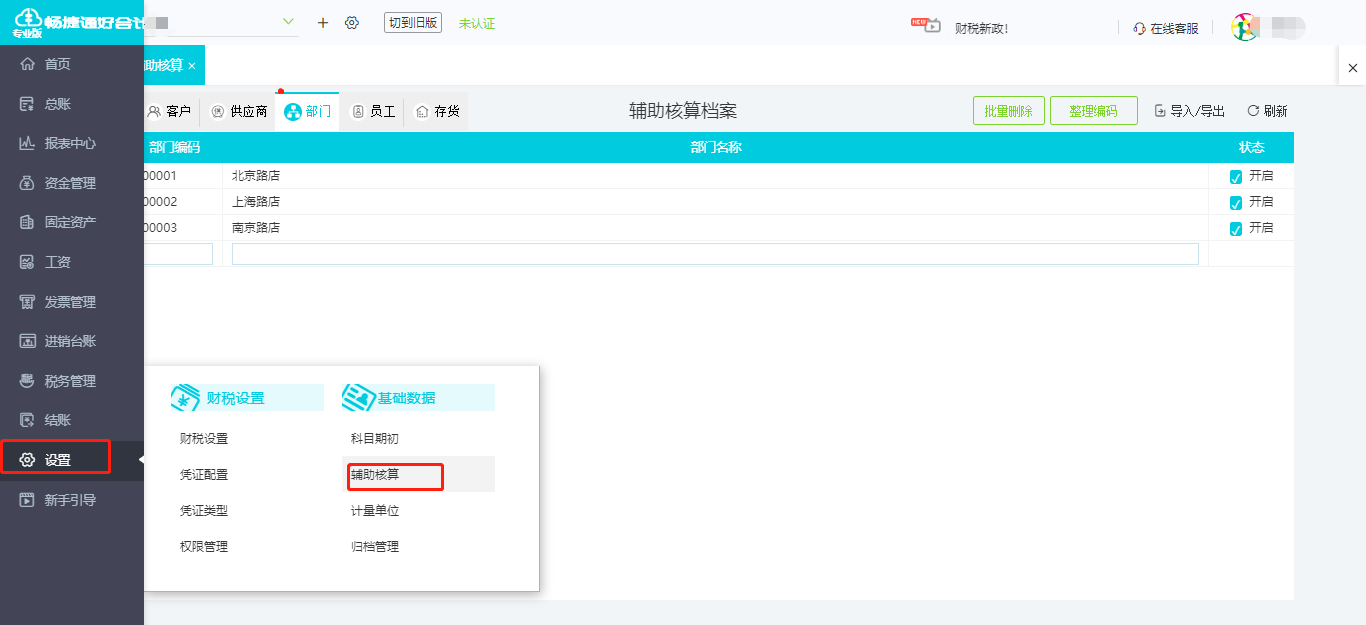Click the 财税新政! link
This screenshot has height=625, width=1366.
click(981, 28)
